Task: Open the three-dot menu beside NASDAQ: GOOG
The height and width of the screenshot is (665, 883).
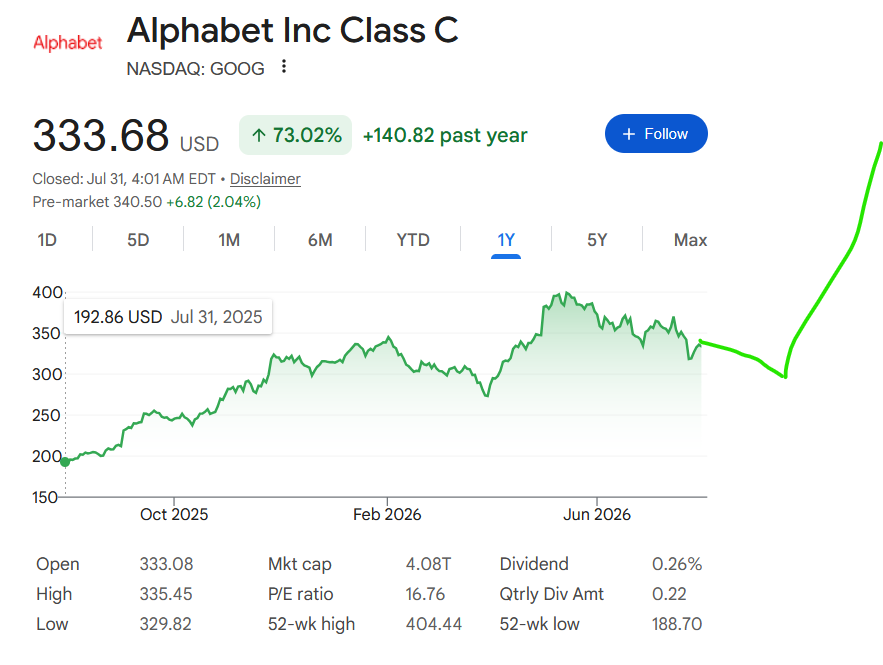Action: pos(284,66)
